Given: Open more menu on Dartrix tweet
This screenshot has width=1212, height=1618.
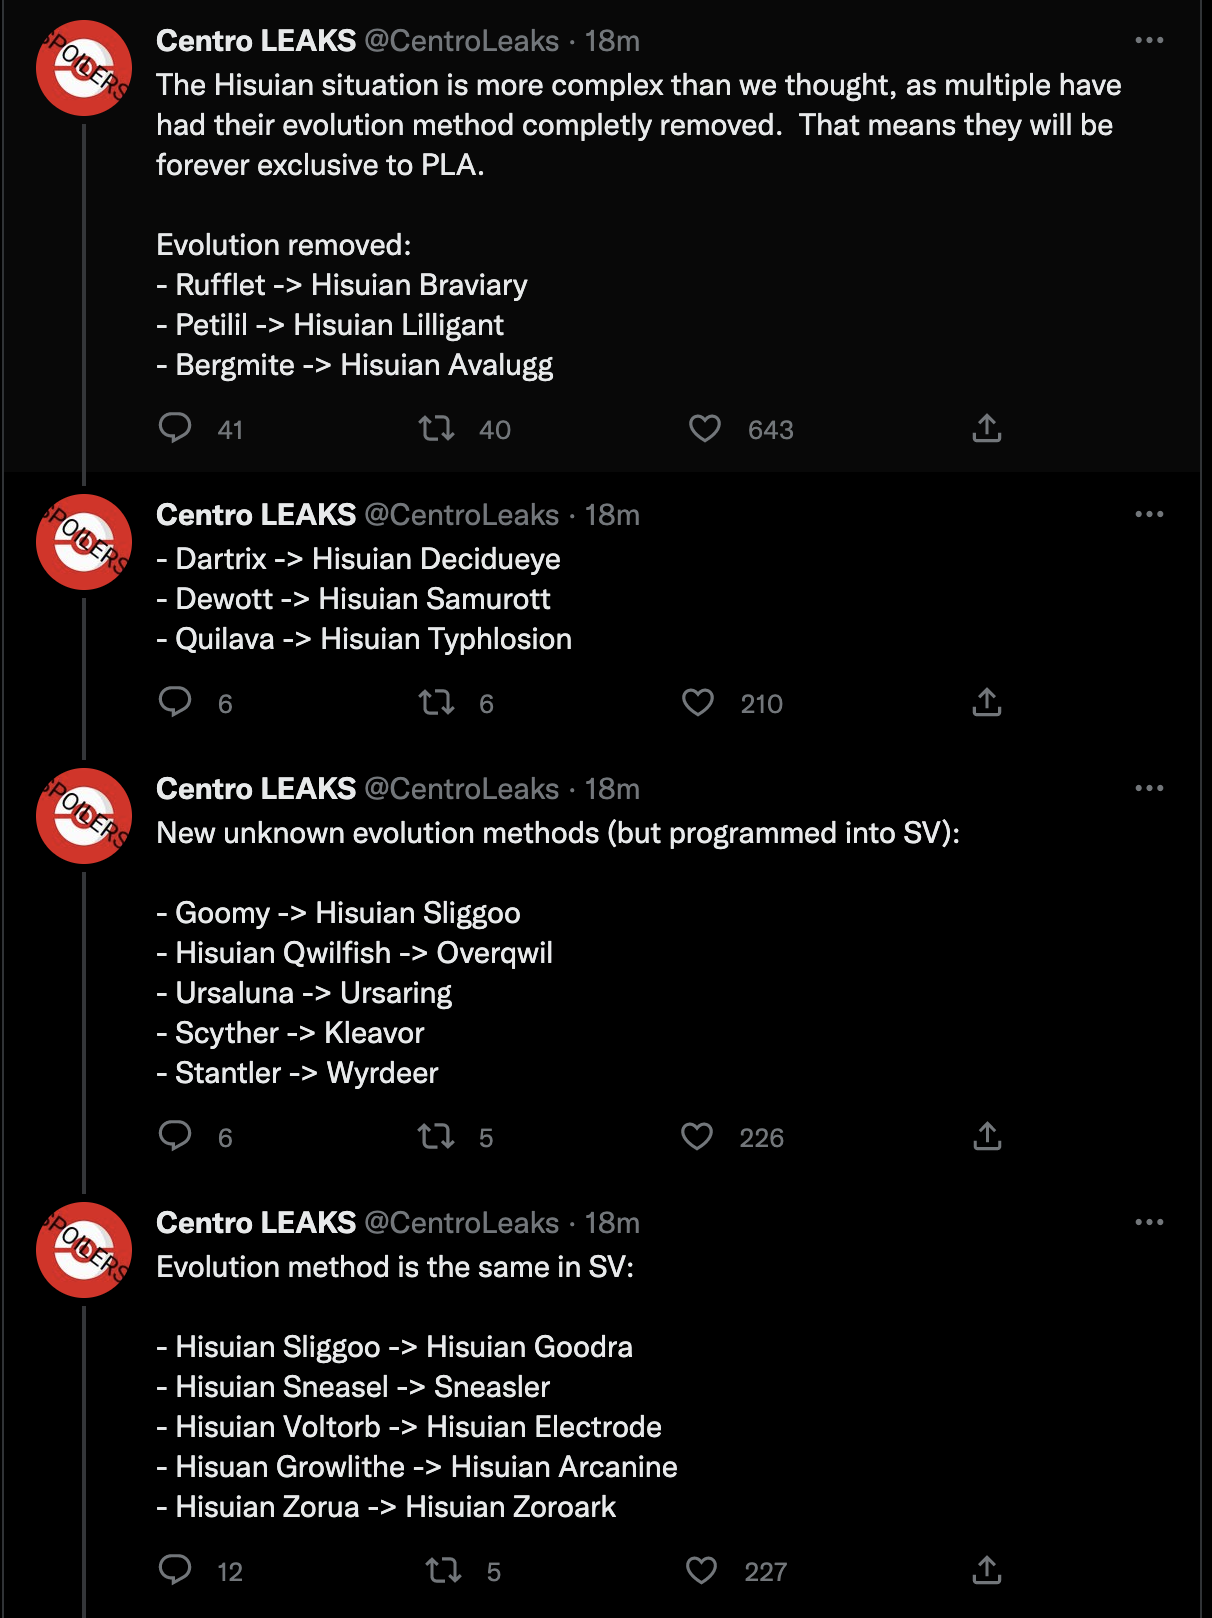Looking at the screenshot, I should (x=1149, y=515).
